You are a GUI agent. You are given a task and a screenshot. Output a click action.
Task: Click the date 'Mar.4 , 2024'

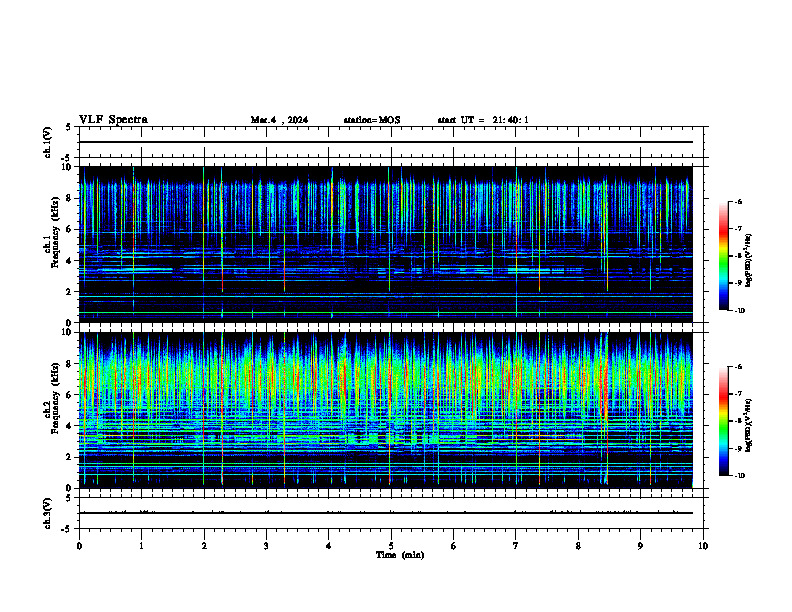(279, 120)
